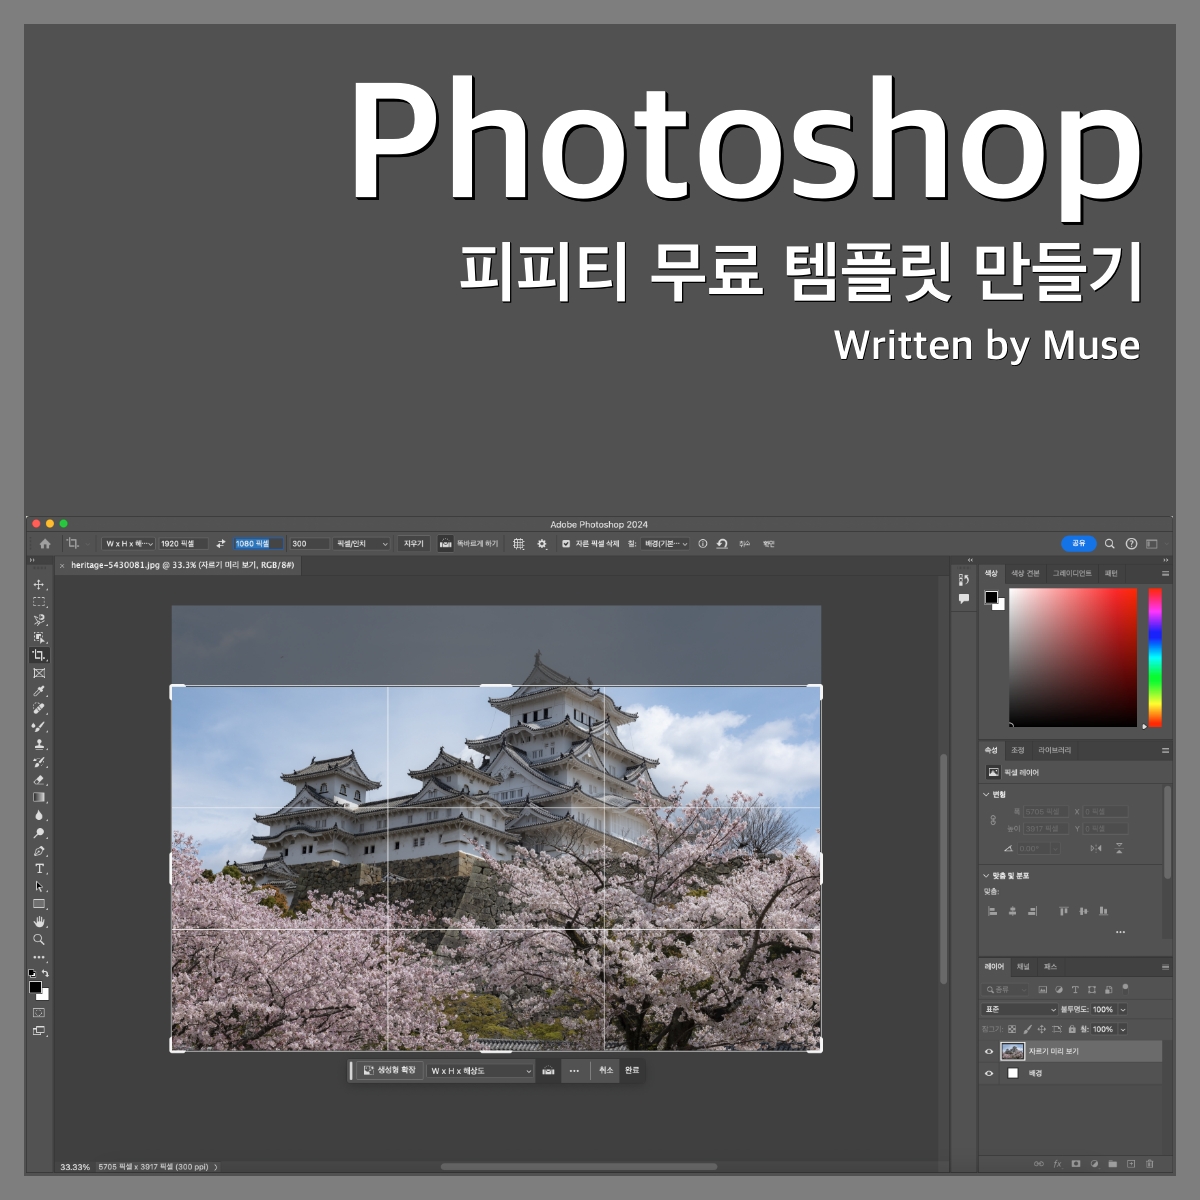This screenshot has height=1200, width=1200.
Task: Select the Move tool
Action: 39,585
